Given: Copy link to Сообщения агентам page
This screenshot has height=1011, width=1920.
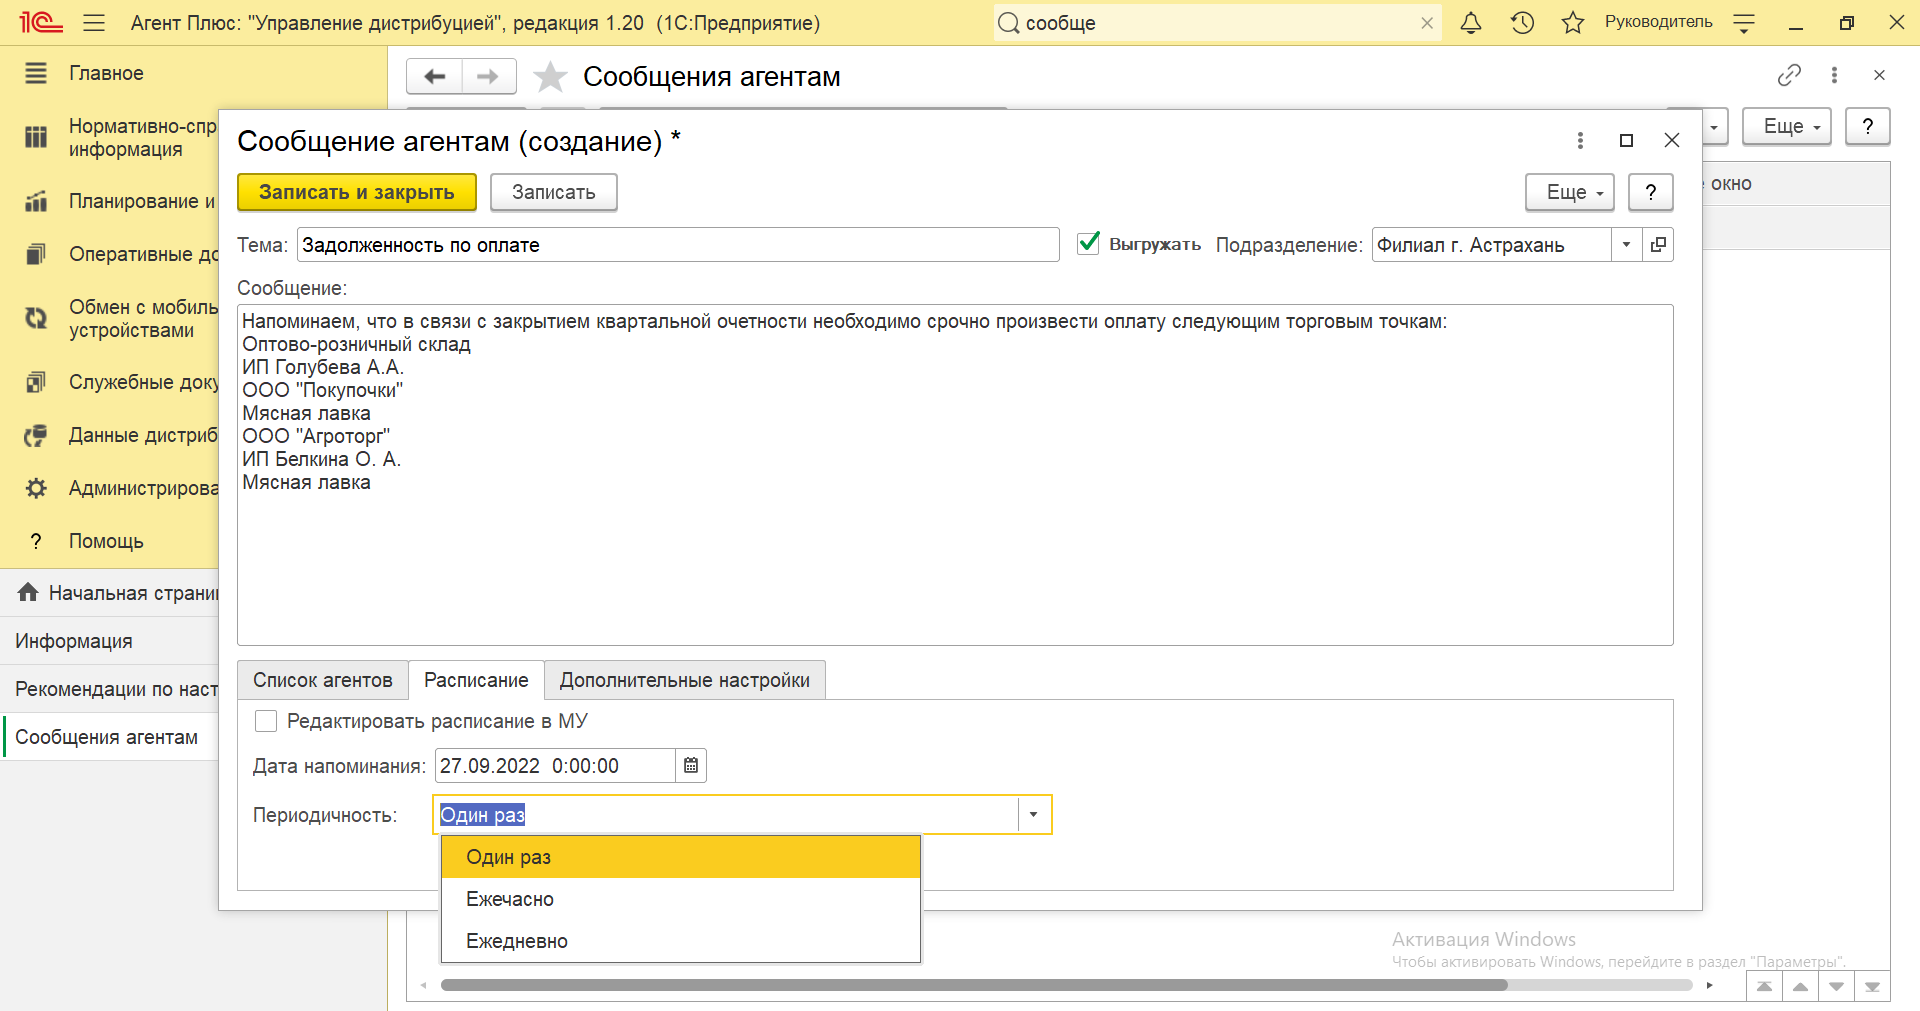Looking at the screenshot, I should click(x=1789, y=75).
